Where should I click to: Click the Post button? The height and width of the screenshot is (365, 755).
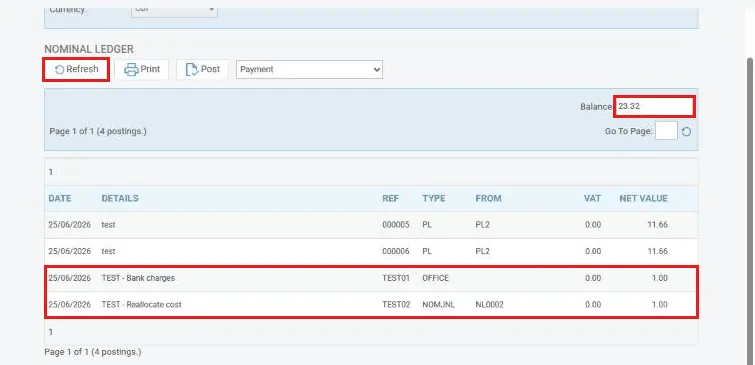pos(202,69)
